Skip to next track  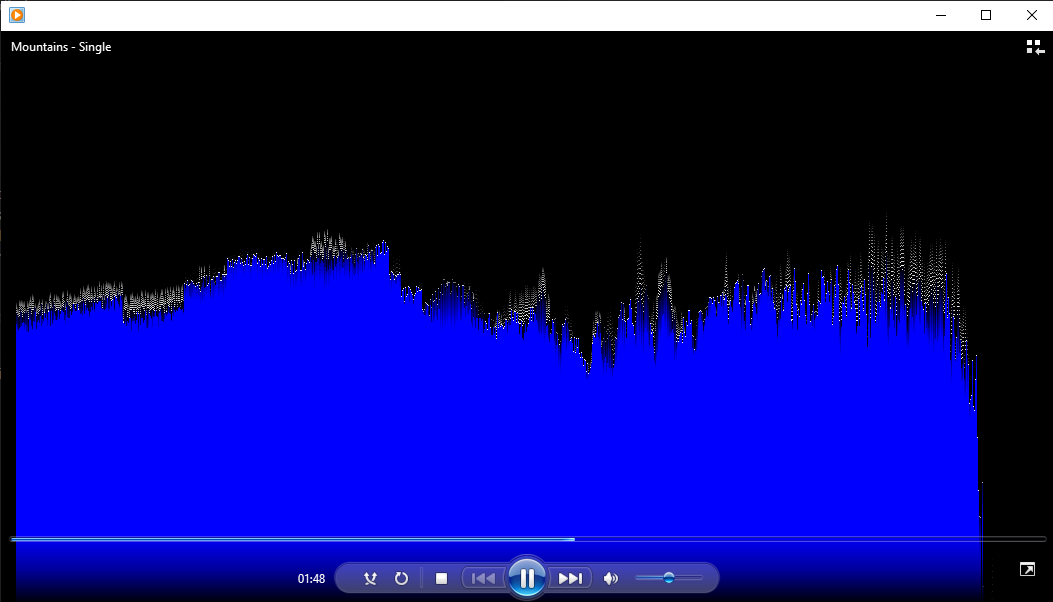[x=570, y=578]
